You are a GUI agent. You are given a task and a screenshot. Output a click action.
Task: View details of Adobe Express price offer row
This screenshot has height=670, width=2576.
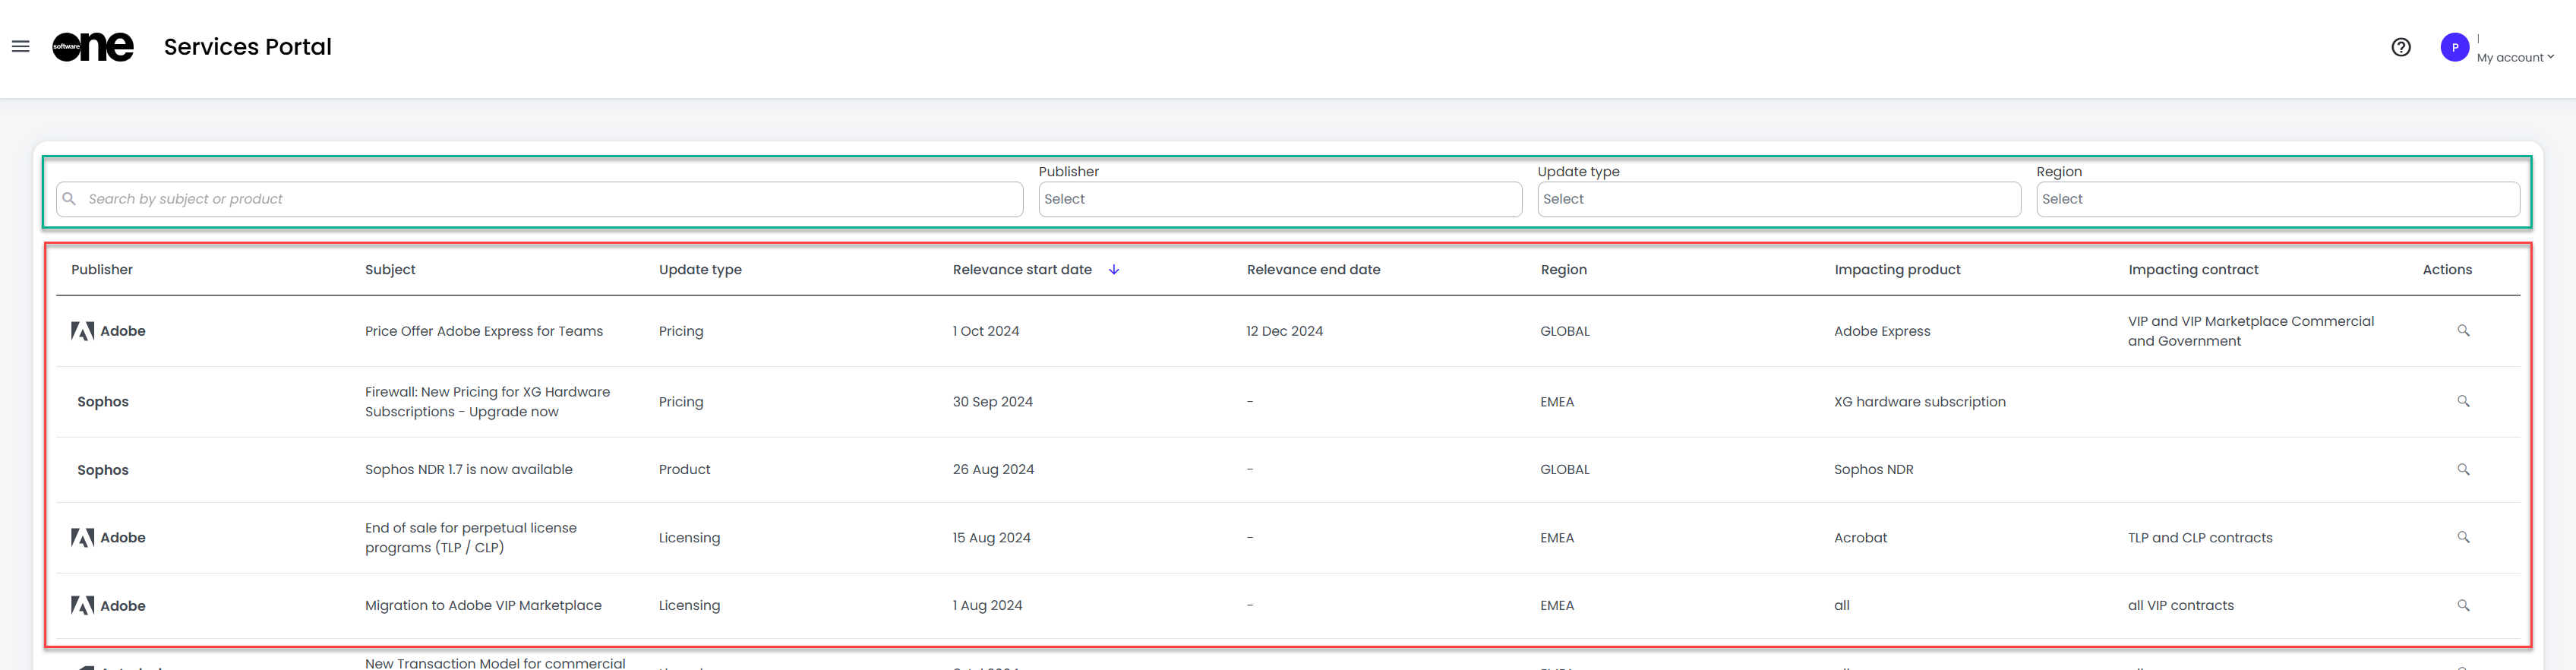(x=2463, y=331)
